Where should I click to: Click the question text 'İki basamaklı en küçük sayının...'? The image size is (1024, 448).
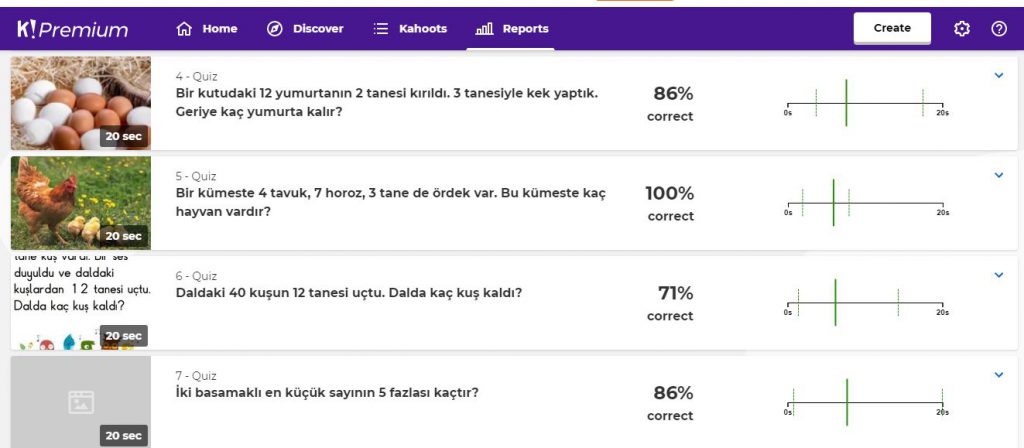[327, 393]
